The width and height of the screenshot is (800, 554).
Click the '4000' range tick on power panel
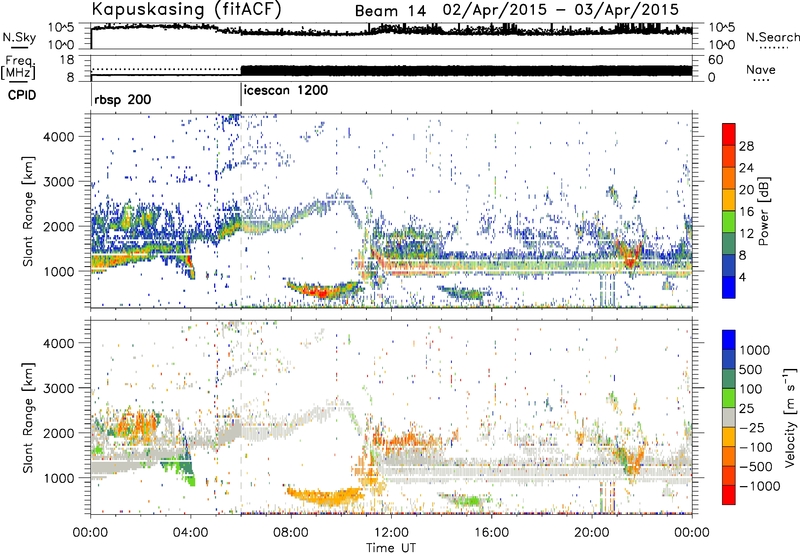pos(58,137)
